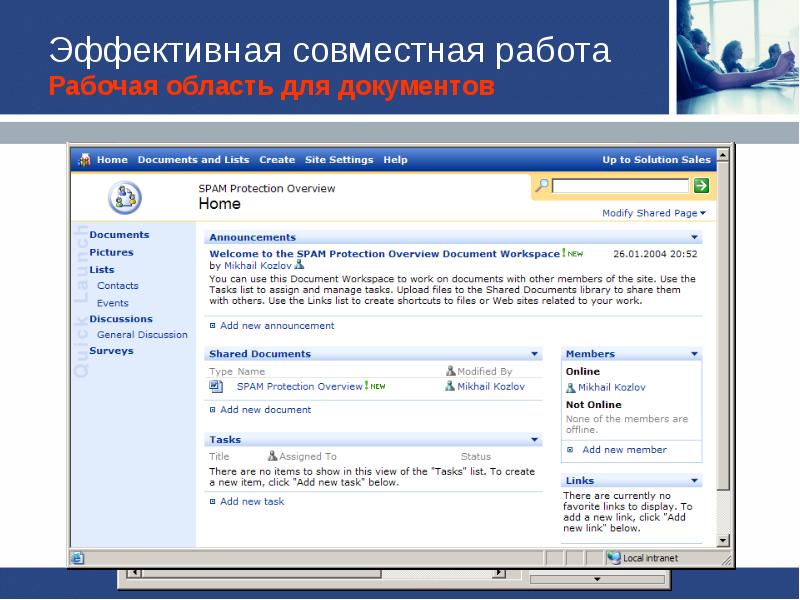Open the Shared Documents web part menu arrow
800x600 pixels.
pyautogui.click(x=535, y=354)
